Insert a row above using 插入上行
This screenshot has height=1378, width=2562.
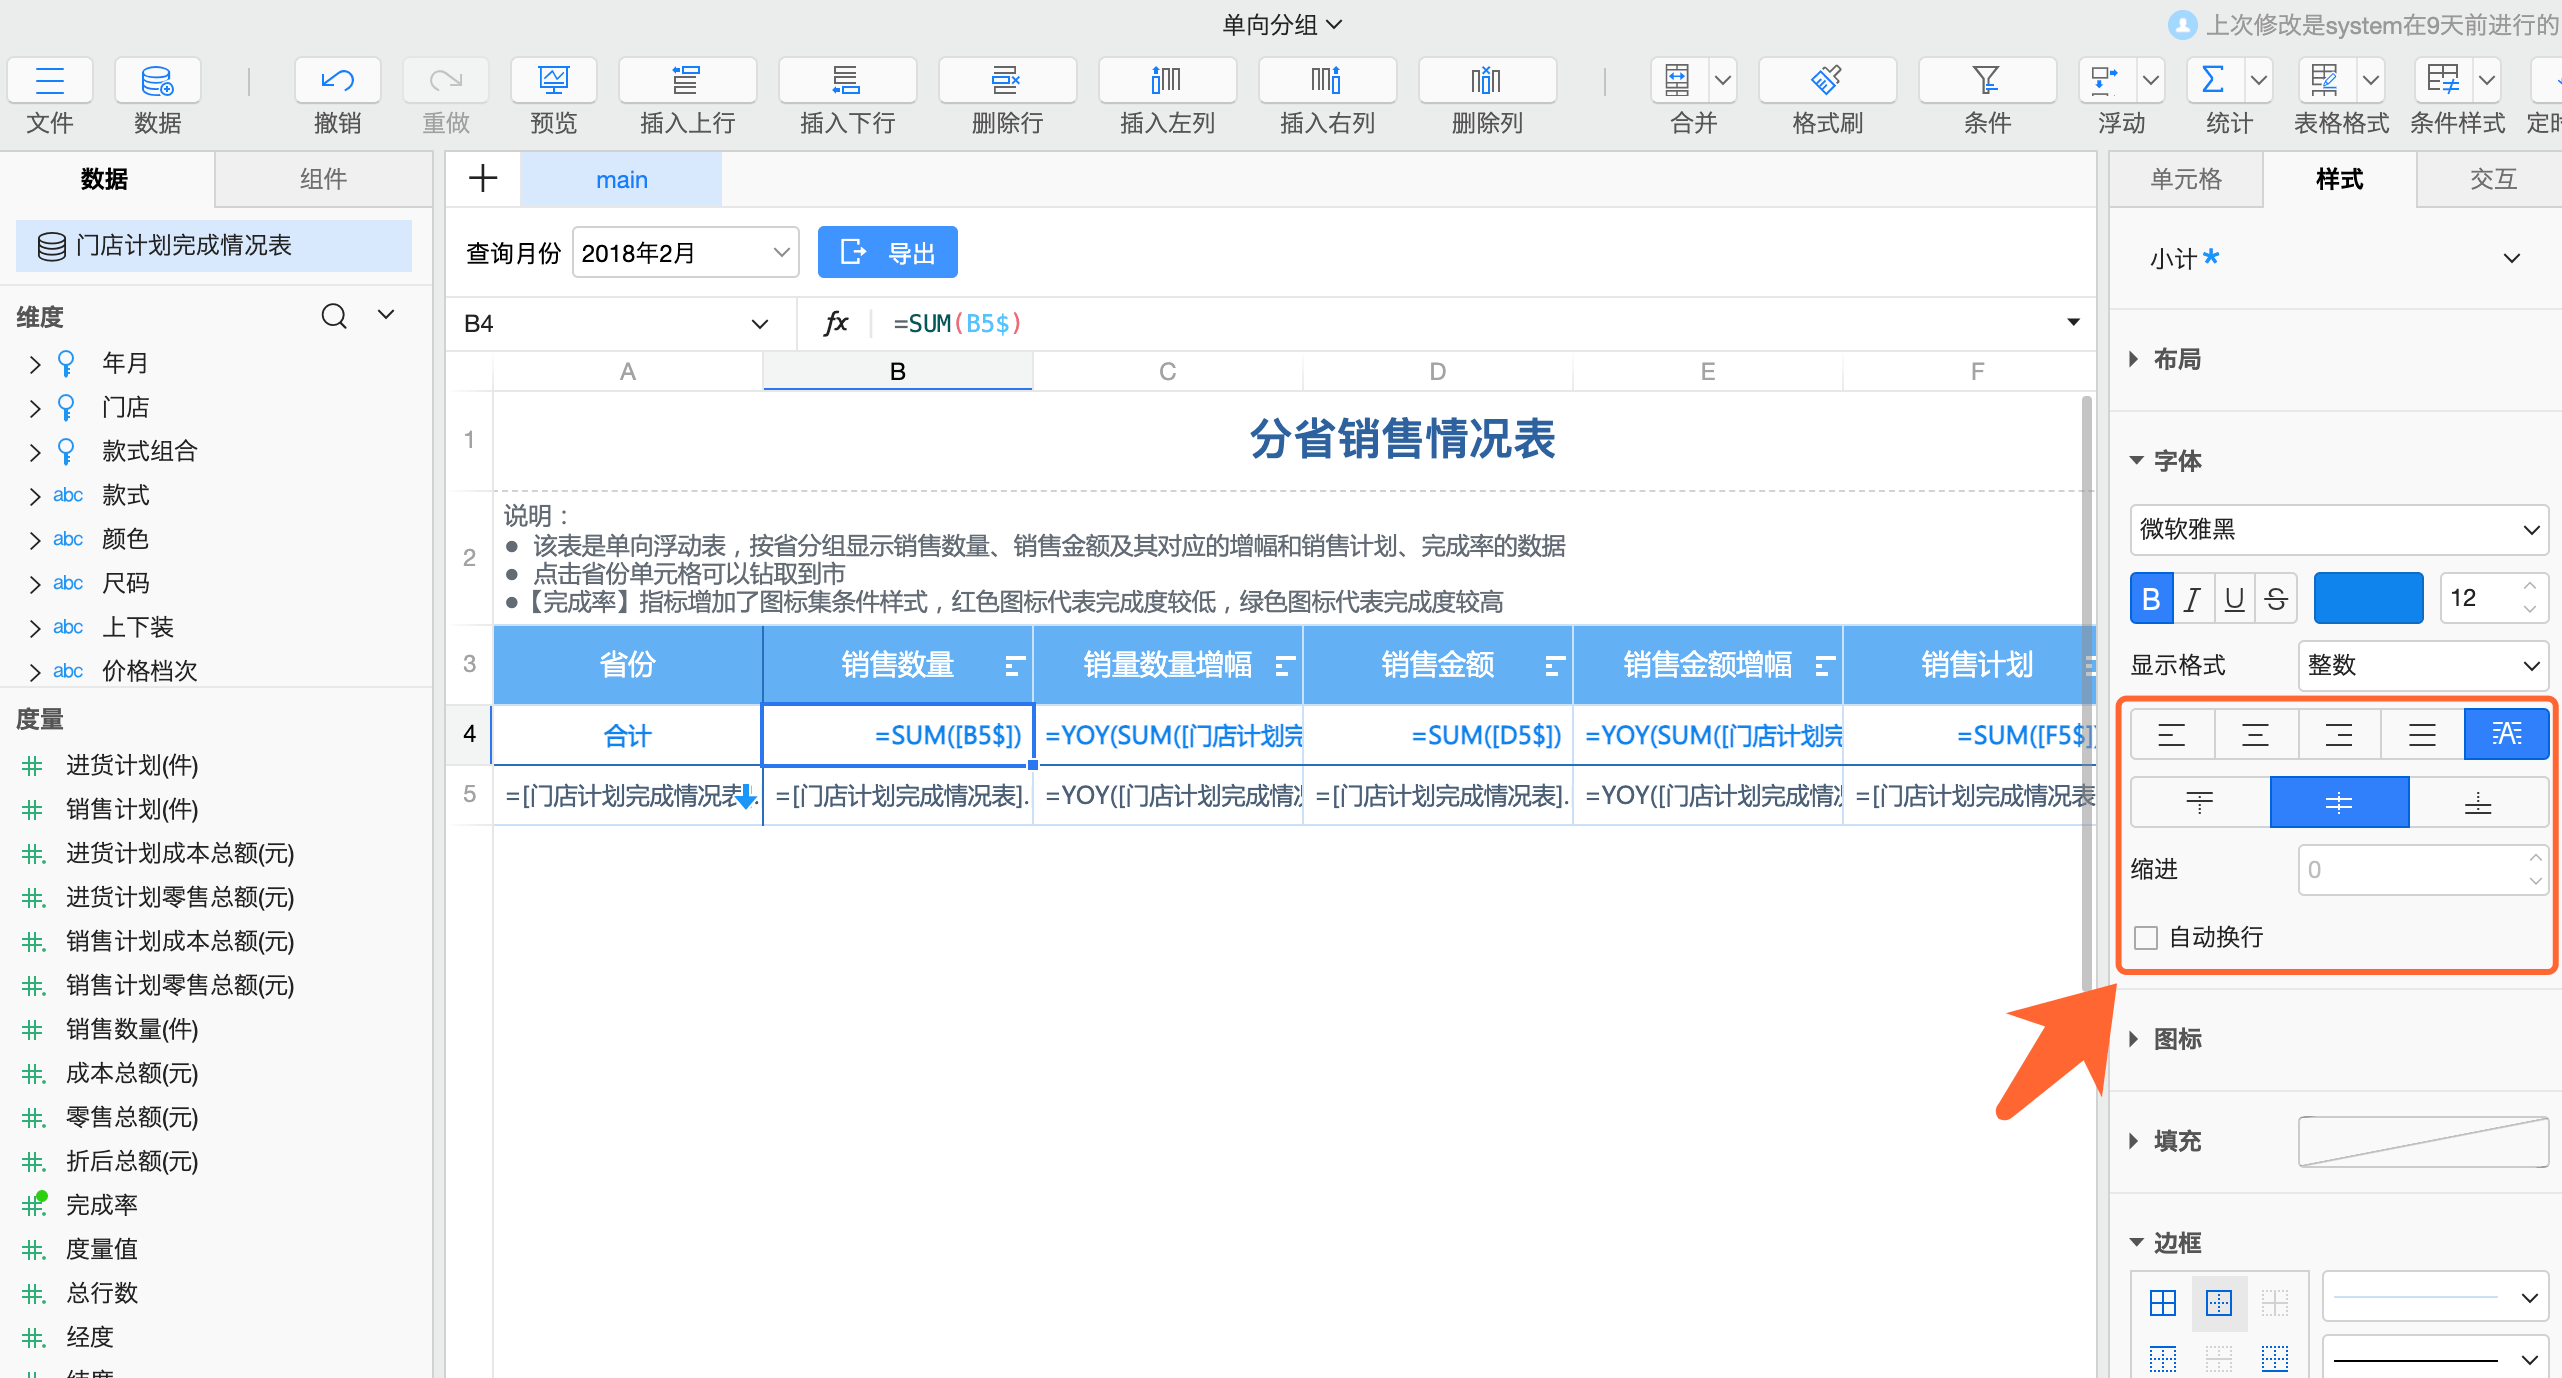[687, 95]
